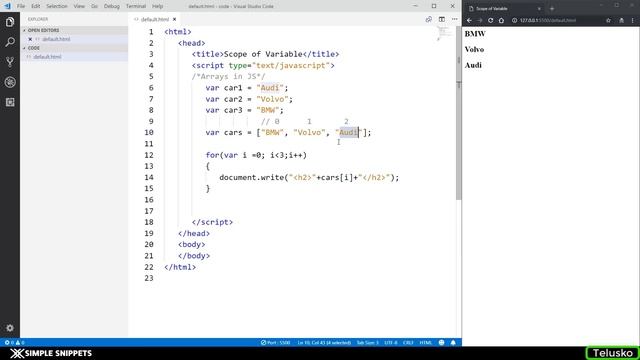Select default.html in Open Editors
Image resolution: width=640 pixels, height=360 pixels.
74,39
